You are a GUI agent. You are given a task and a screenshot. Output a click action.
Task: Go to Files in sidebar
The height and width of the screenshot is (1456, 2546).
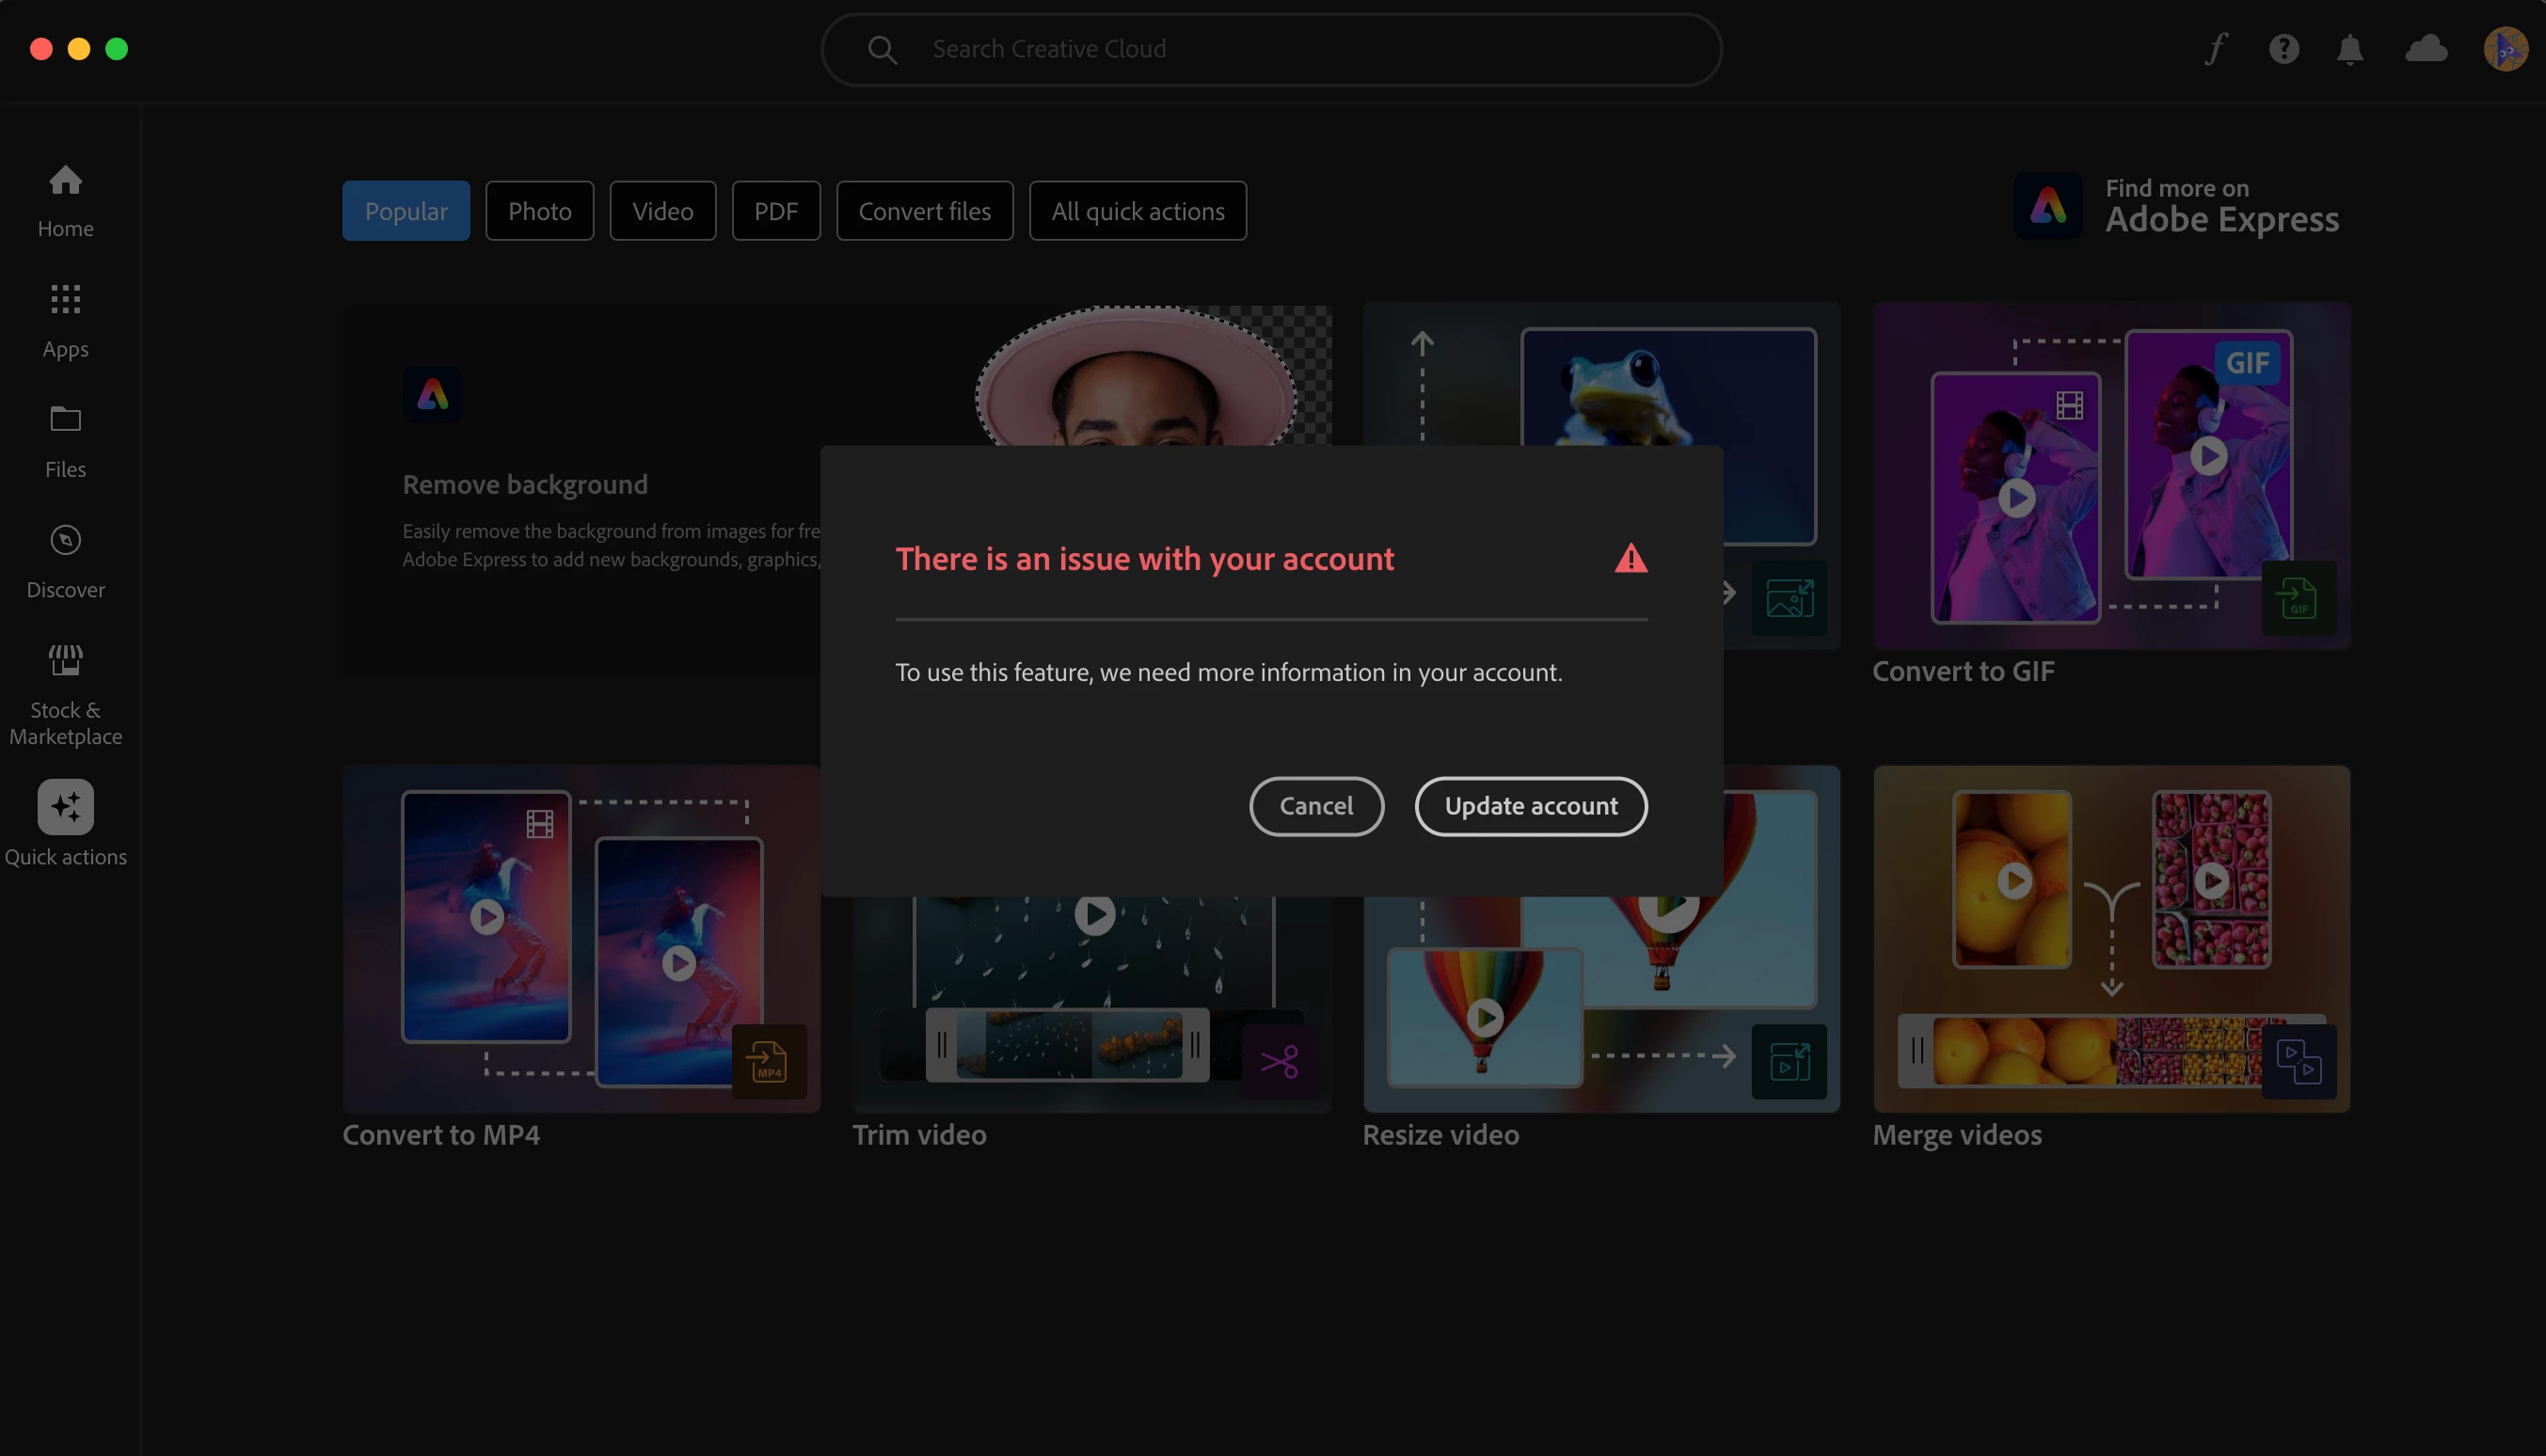[x=65, y=440]
